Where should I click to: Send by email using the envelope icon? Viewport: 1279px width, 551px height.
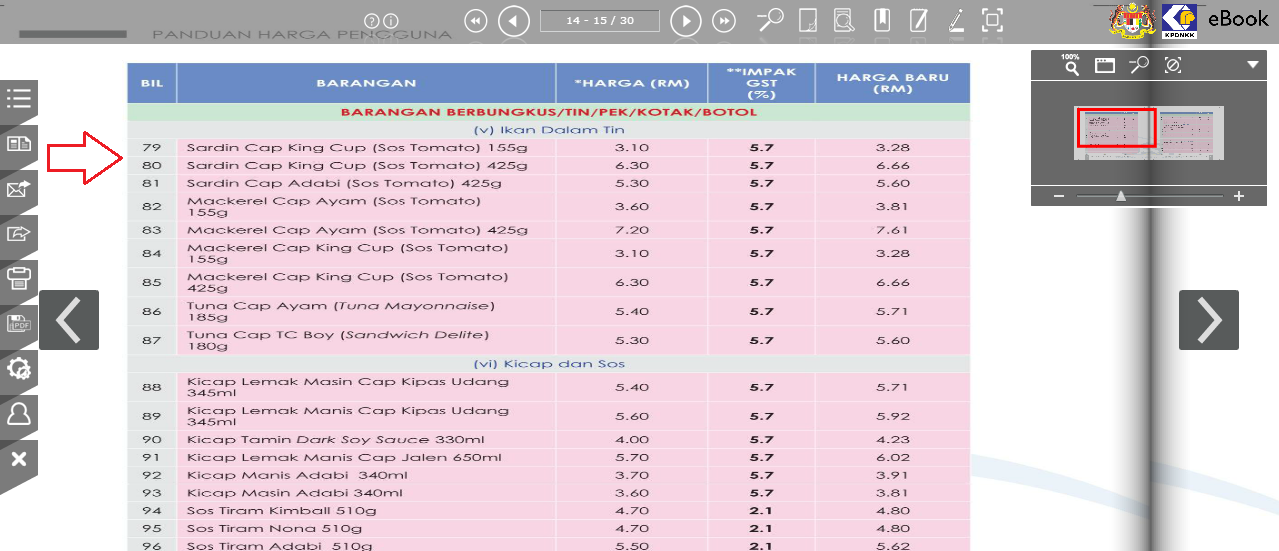(x=19, y=188)
